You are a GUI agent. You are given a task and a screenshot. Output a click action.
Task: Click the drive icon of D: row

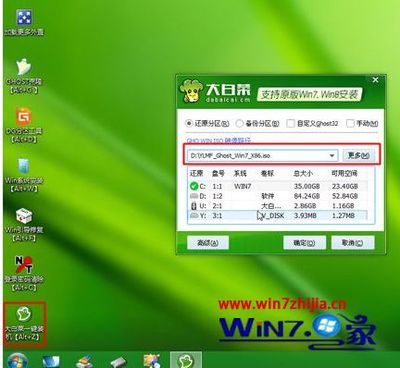coord(194,196)
